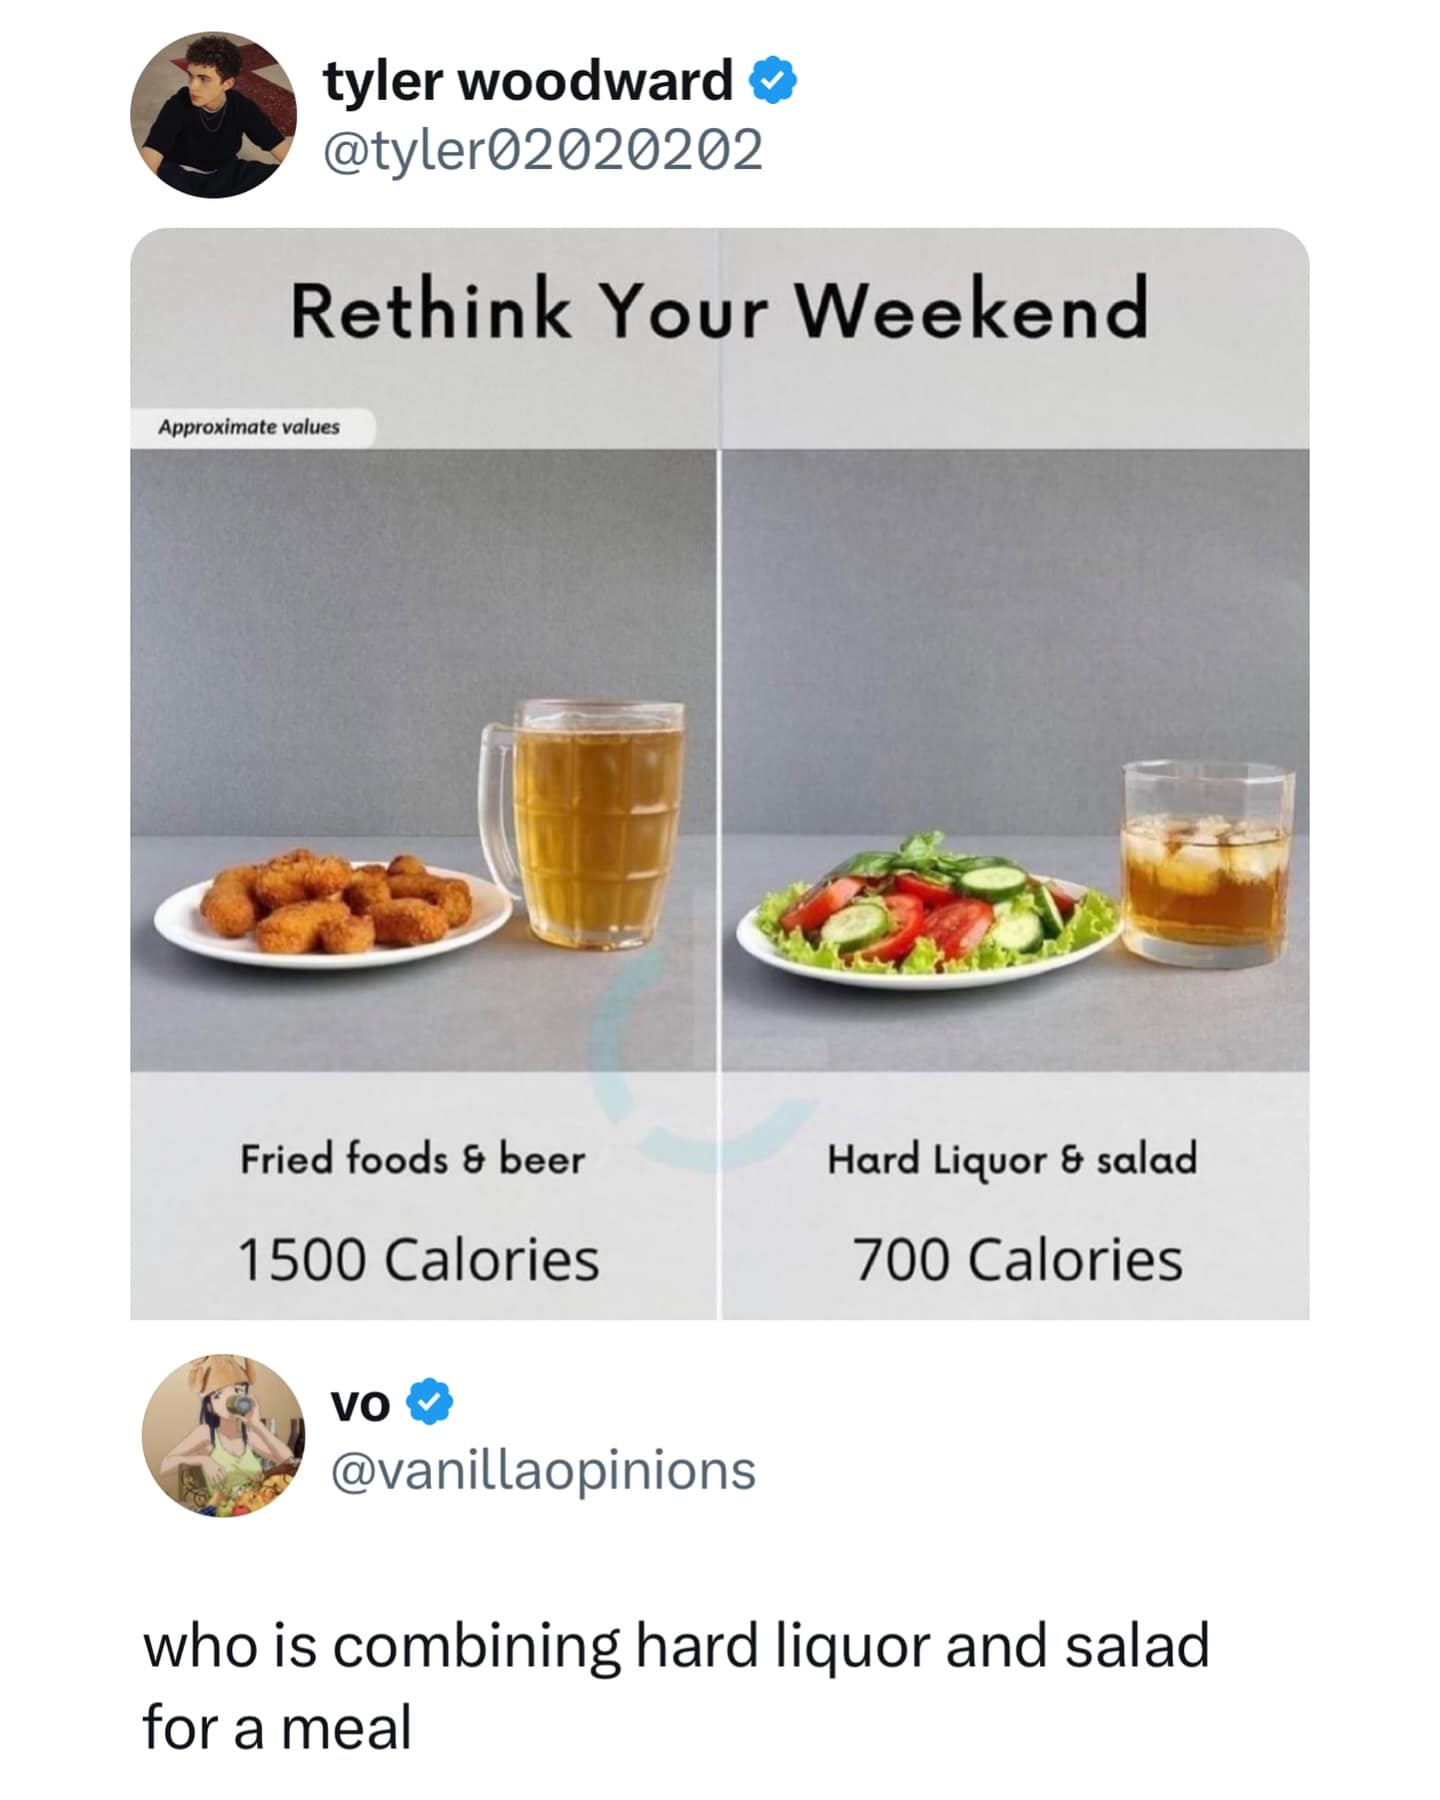Click the vo display name

[359, 1403]
